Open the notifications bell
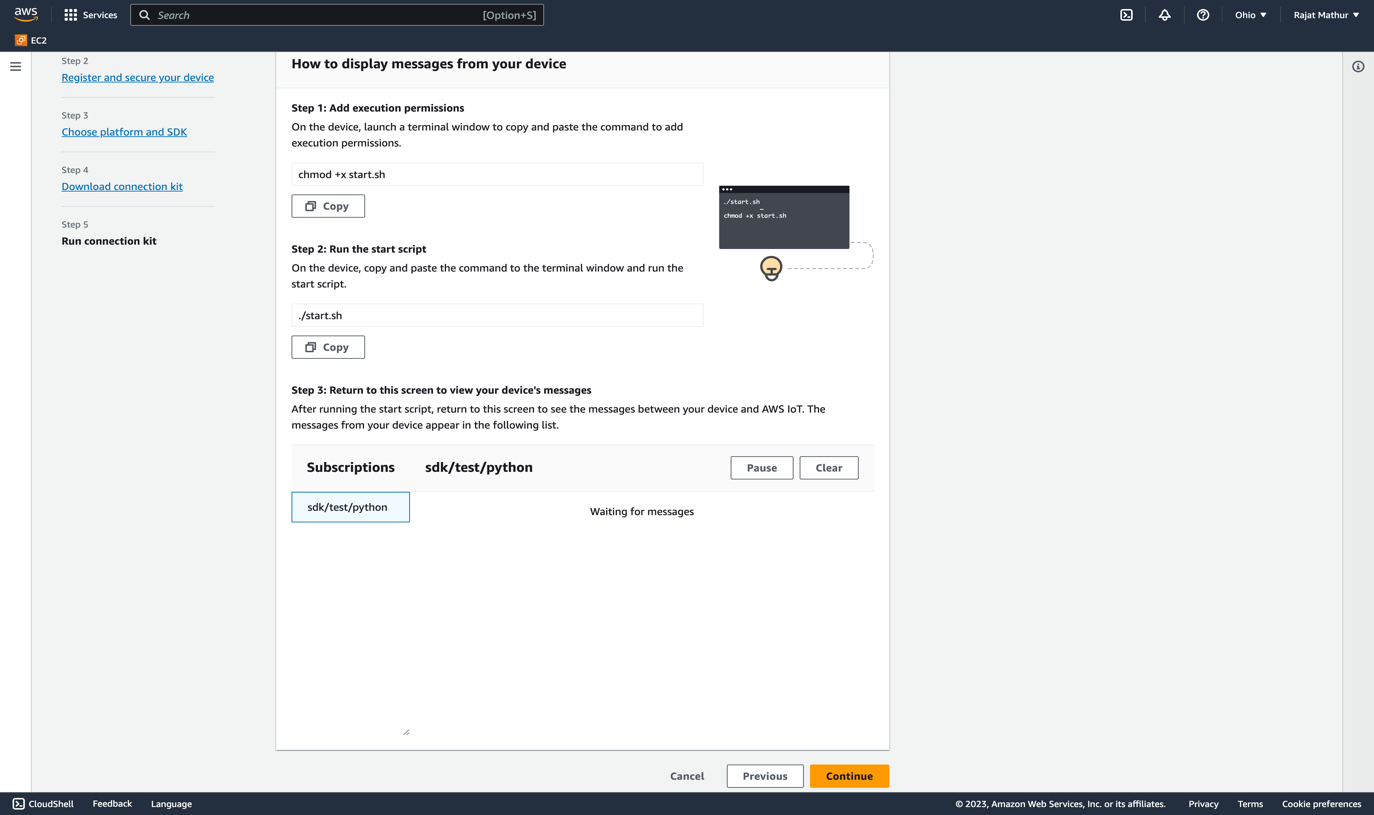 click(x=1164, y=14)
